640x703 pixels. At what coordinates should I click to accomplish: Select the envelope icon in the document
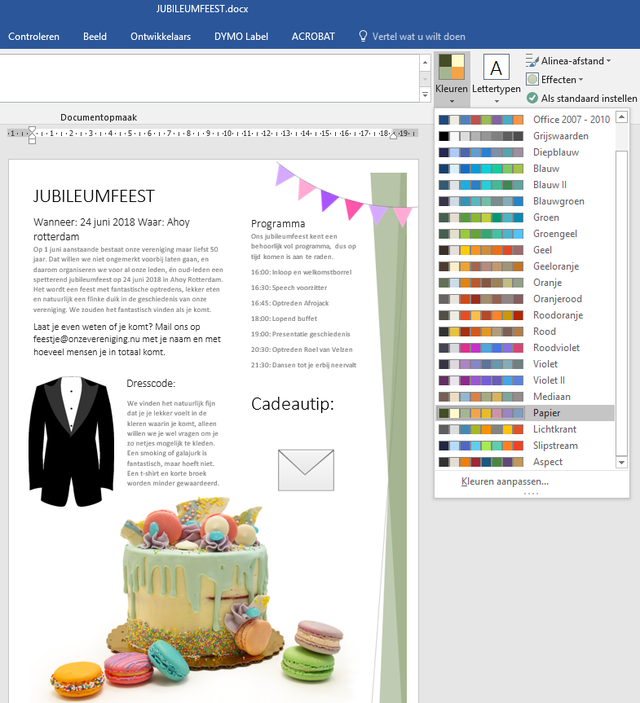tap(306, 470)
